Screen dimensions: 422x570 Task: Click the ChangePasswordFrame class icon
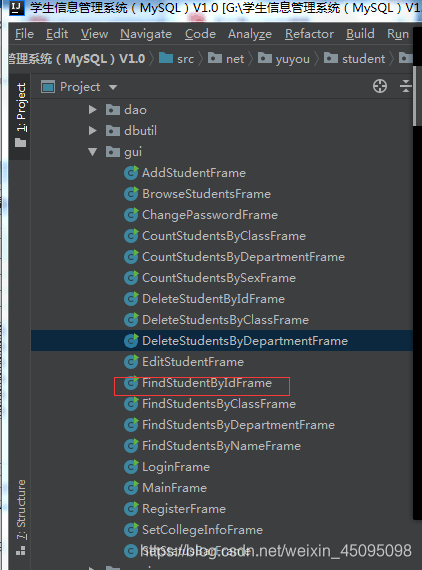pos(131,215)
